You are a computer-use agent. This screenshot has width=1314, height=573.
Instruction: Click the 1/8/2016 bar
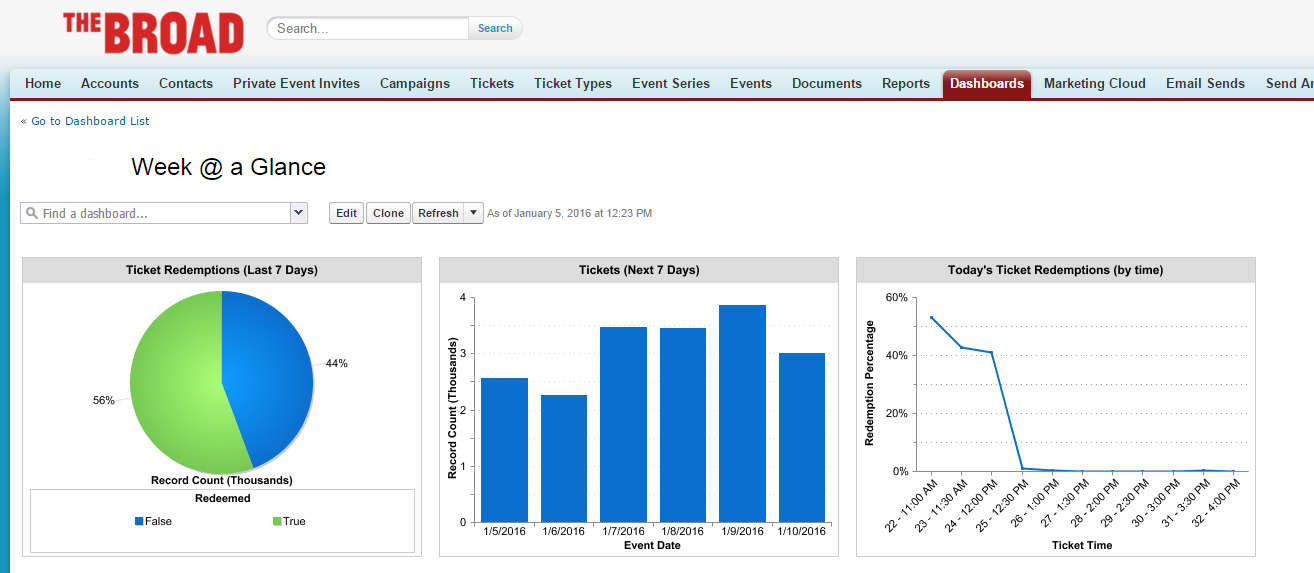pyautogui.click(x=683, y=425)
